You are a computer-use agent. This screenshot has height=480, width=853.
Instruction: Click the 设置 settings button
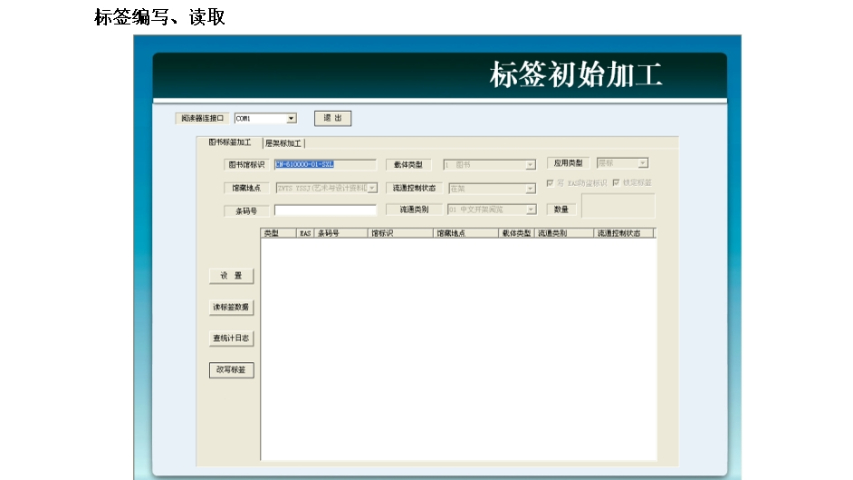point(231,276)
